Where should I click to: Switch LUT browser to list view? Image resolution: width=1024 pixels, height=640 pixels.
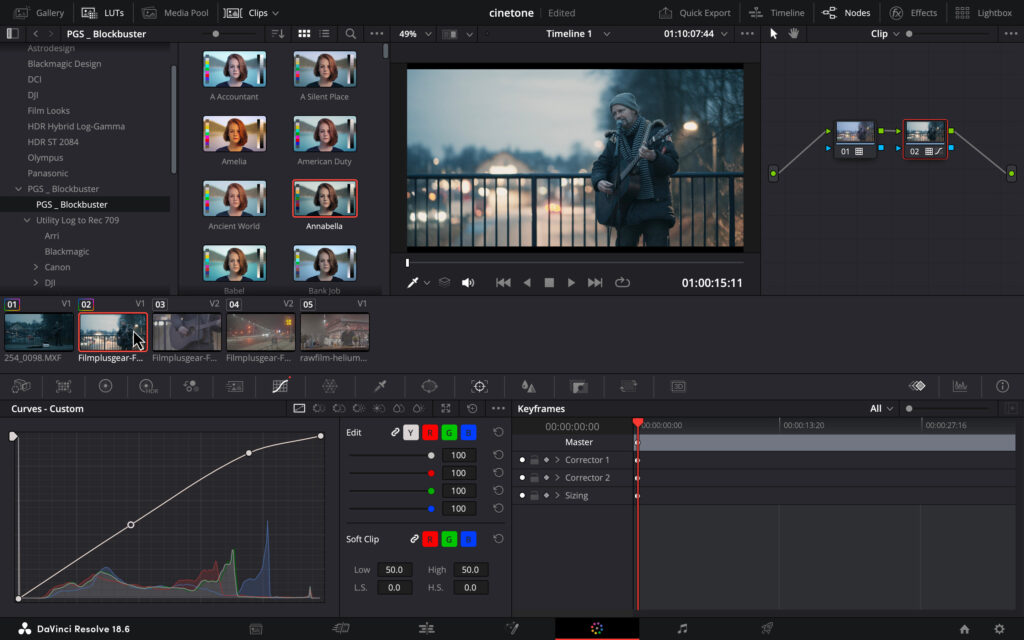(x=324, y=34)
